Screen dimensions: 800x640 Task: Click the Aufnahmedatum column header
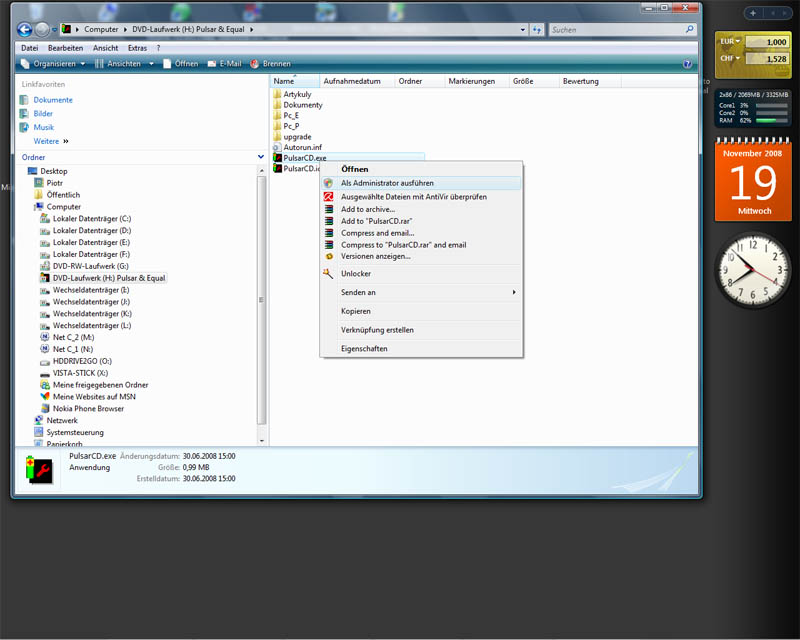pyautogui.click(x=357, y=81)
